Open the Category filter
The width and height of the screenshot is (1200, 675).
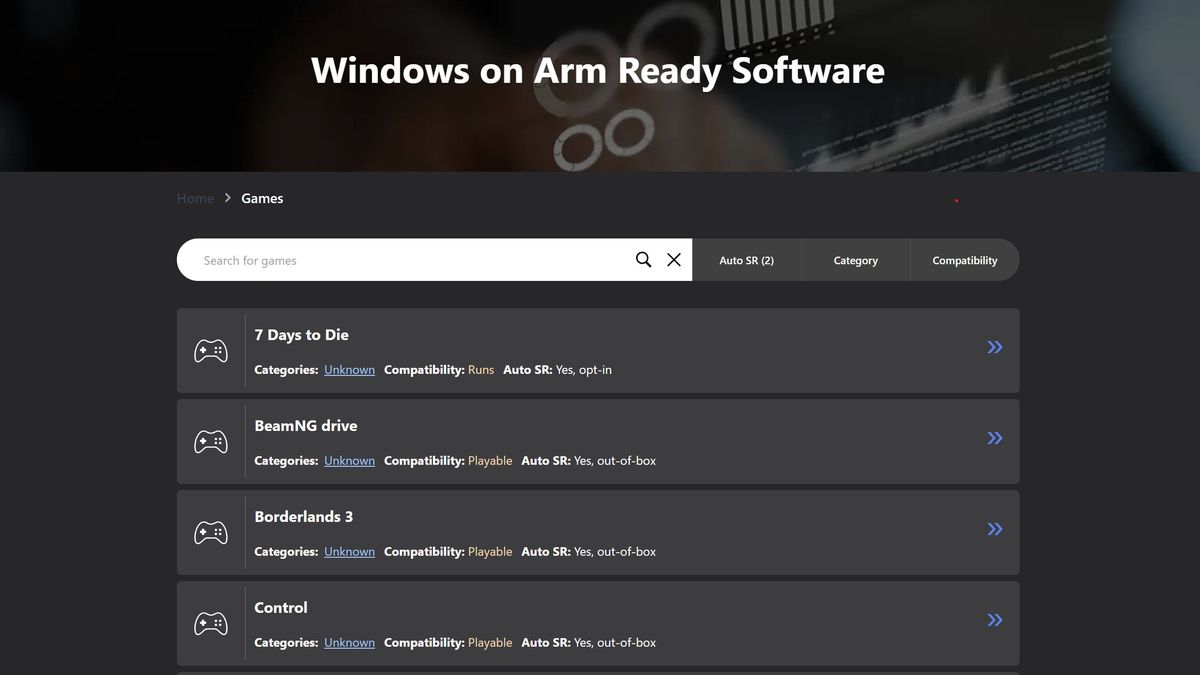tap(855, 259)
